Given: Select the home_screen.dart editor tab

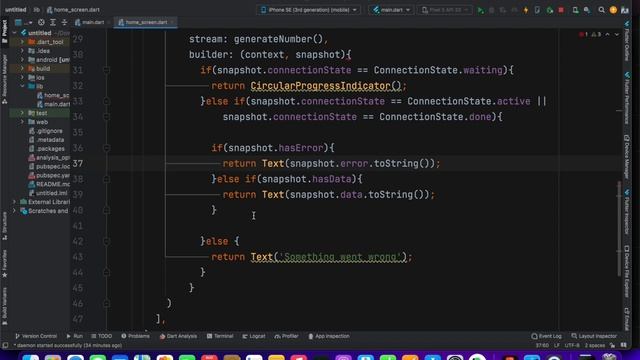Looking at the screenshot, I should tap(145, 22).
